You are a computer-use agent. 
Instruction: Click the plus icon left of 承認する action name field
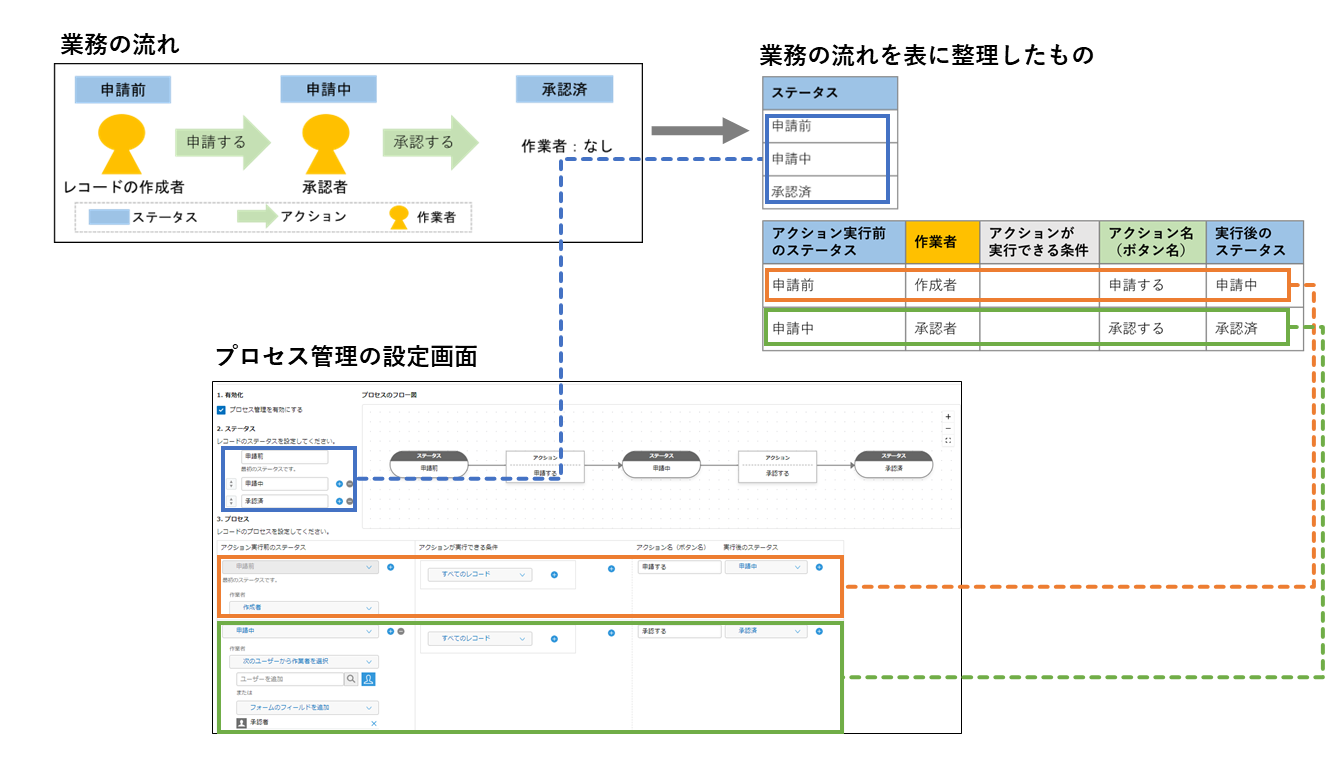611,633
